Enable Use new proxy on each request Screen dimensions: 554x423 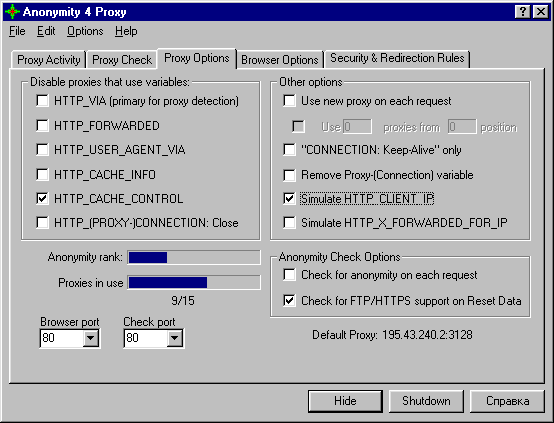289,101
